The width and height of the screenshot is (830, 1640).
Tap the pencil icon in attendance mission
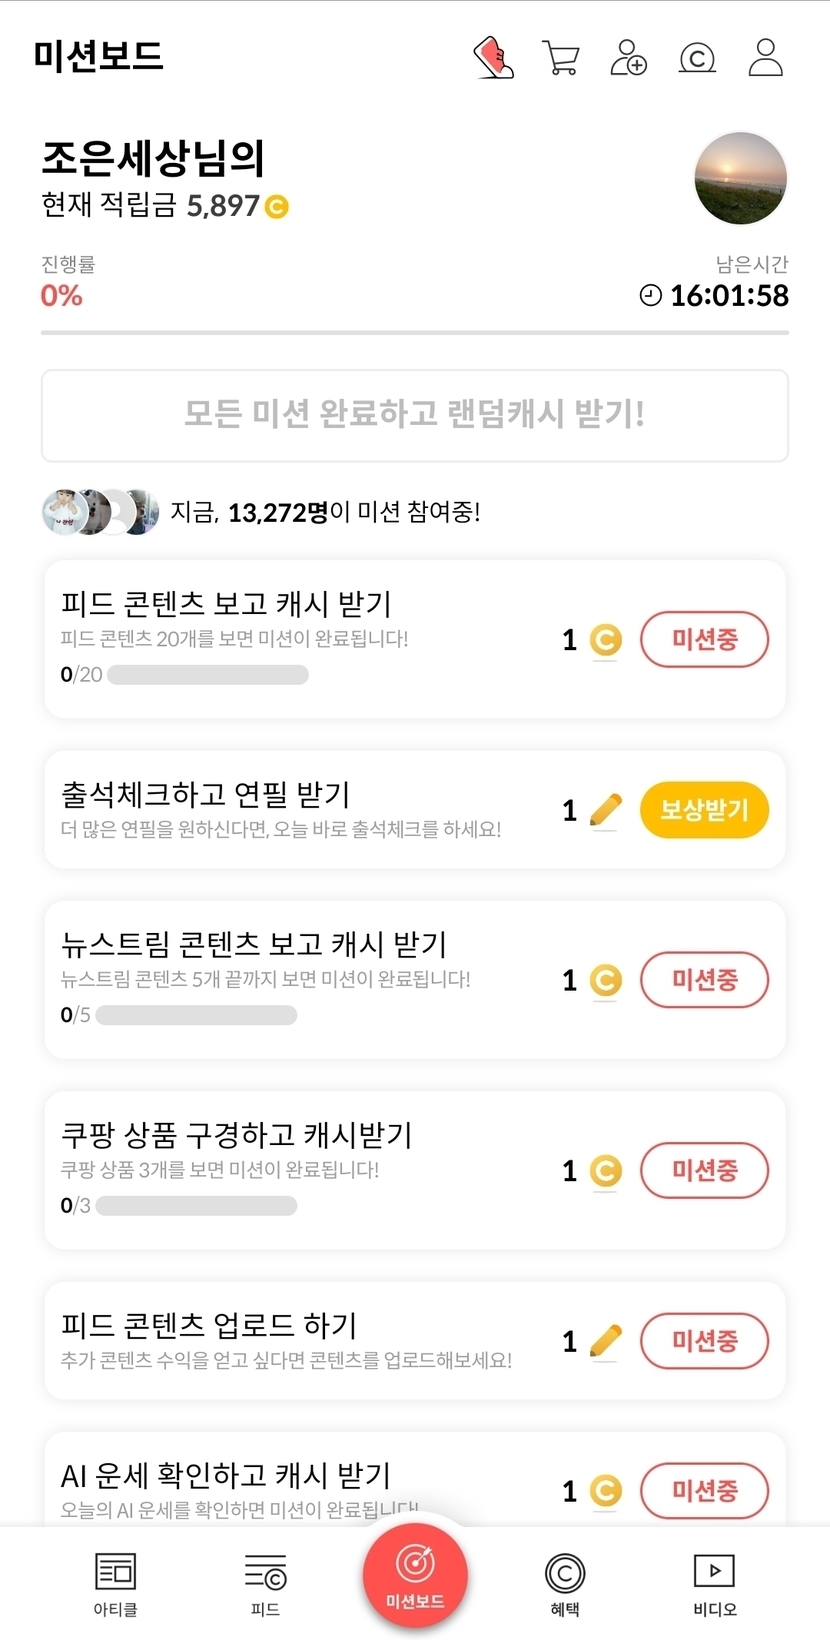tap(605, 810)
